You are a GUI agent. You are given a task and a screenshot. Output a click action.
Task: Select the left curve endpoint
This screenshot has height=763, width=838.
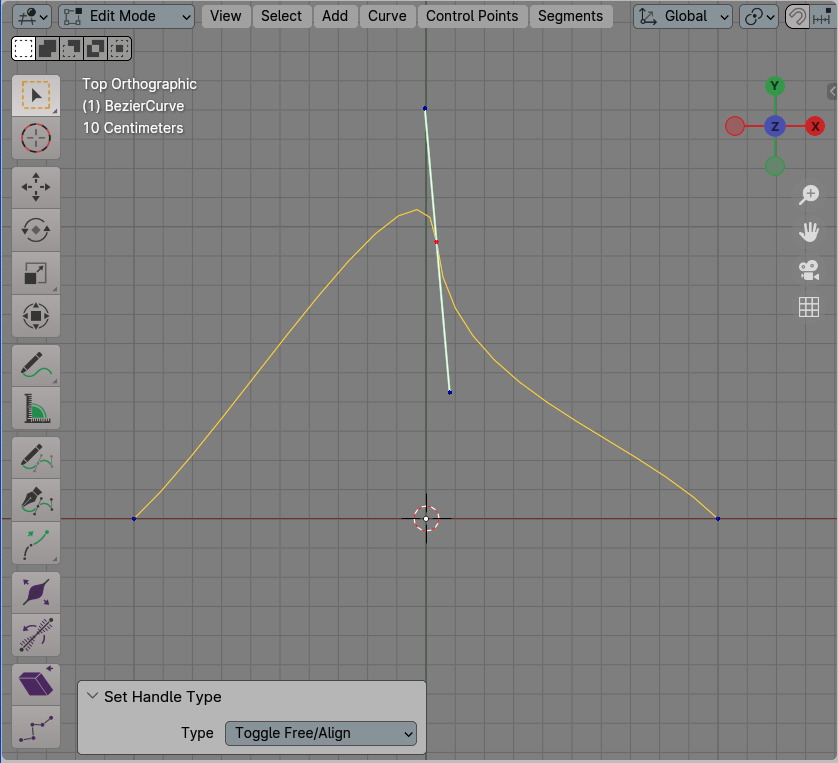[x=134, y=519]
